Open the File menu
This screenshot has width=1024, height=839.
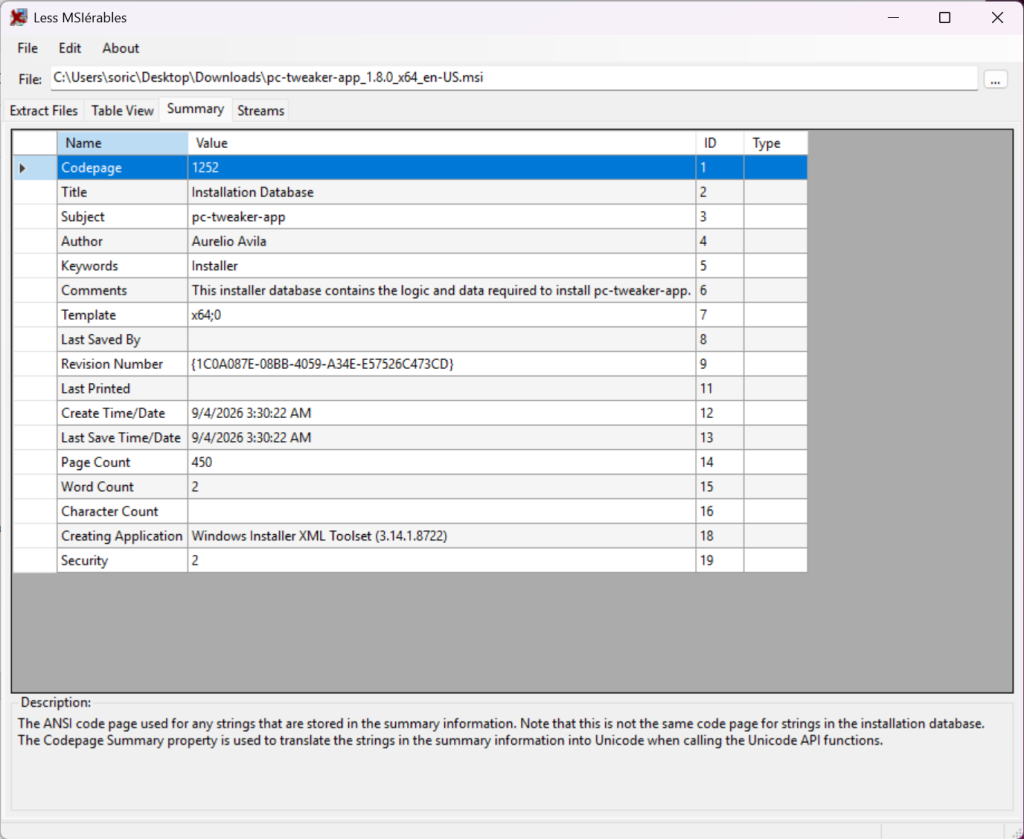click(27, 48)
